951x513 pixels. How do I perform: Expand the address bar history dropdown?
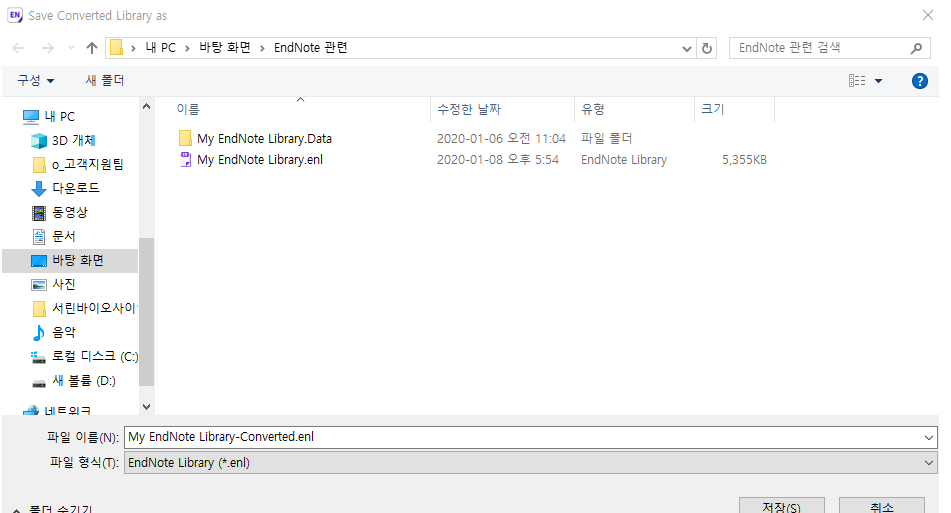pyautogui.click(x=687, y=49)
